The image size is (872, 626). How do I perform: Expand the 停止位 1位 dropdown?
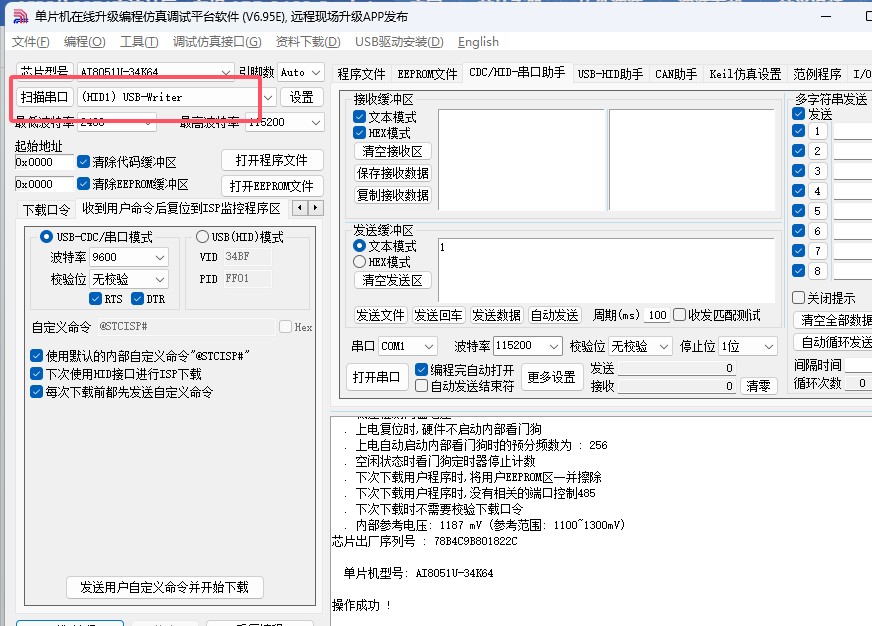769,346
